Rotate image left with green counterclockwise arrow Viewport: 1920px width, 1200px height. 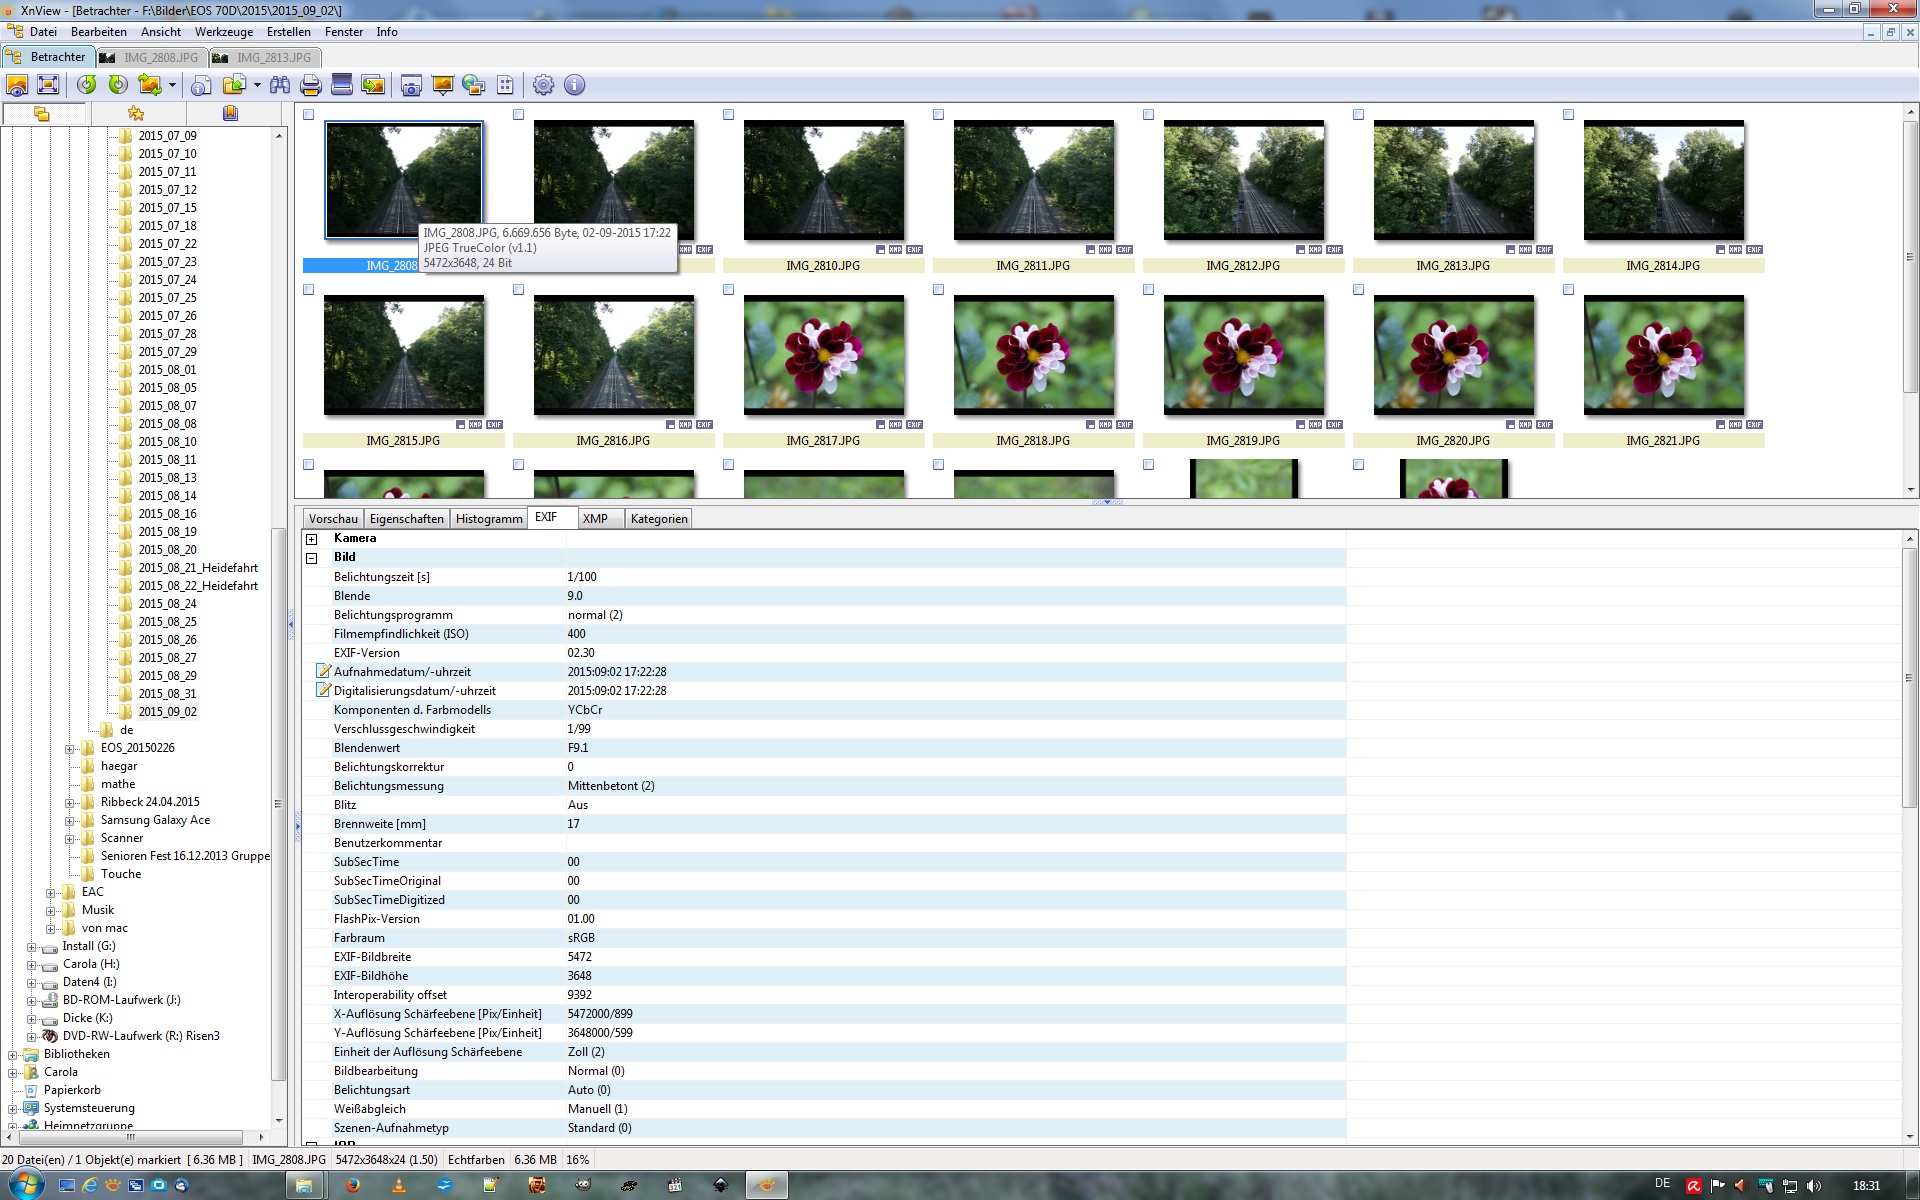pos(87,86)
